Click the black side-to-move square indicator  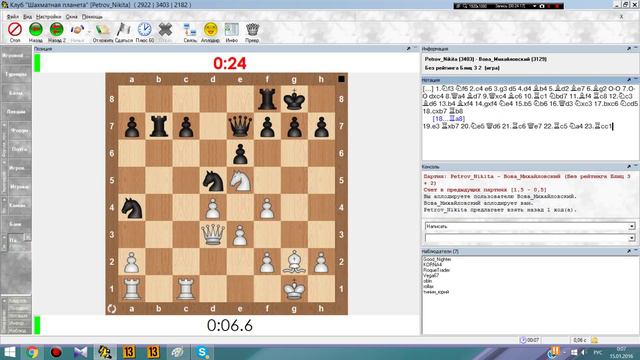coord(341,79)
